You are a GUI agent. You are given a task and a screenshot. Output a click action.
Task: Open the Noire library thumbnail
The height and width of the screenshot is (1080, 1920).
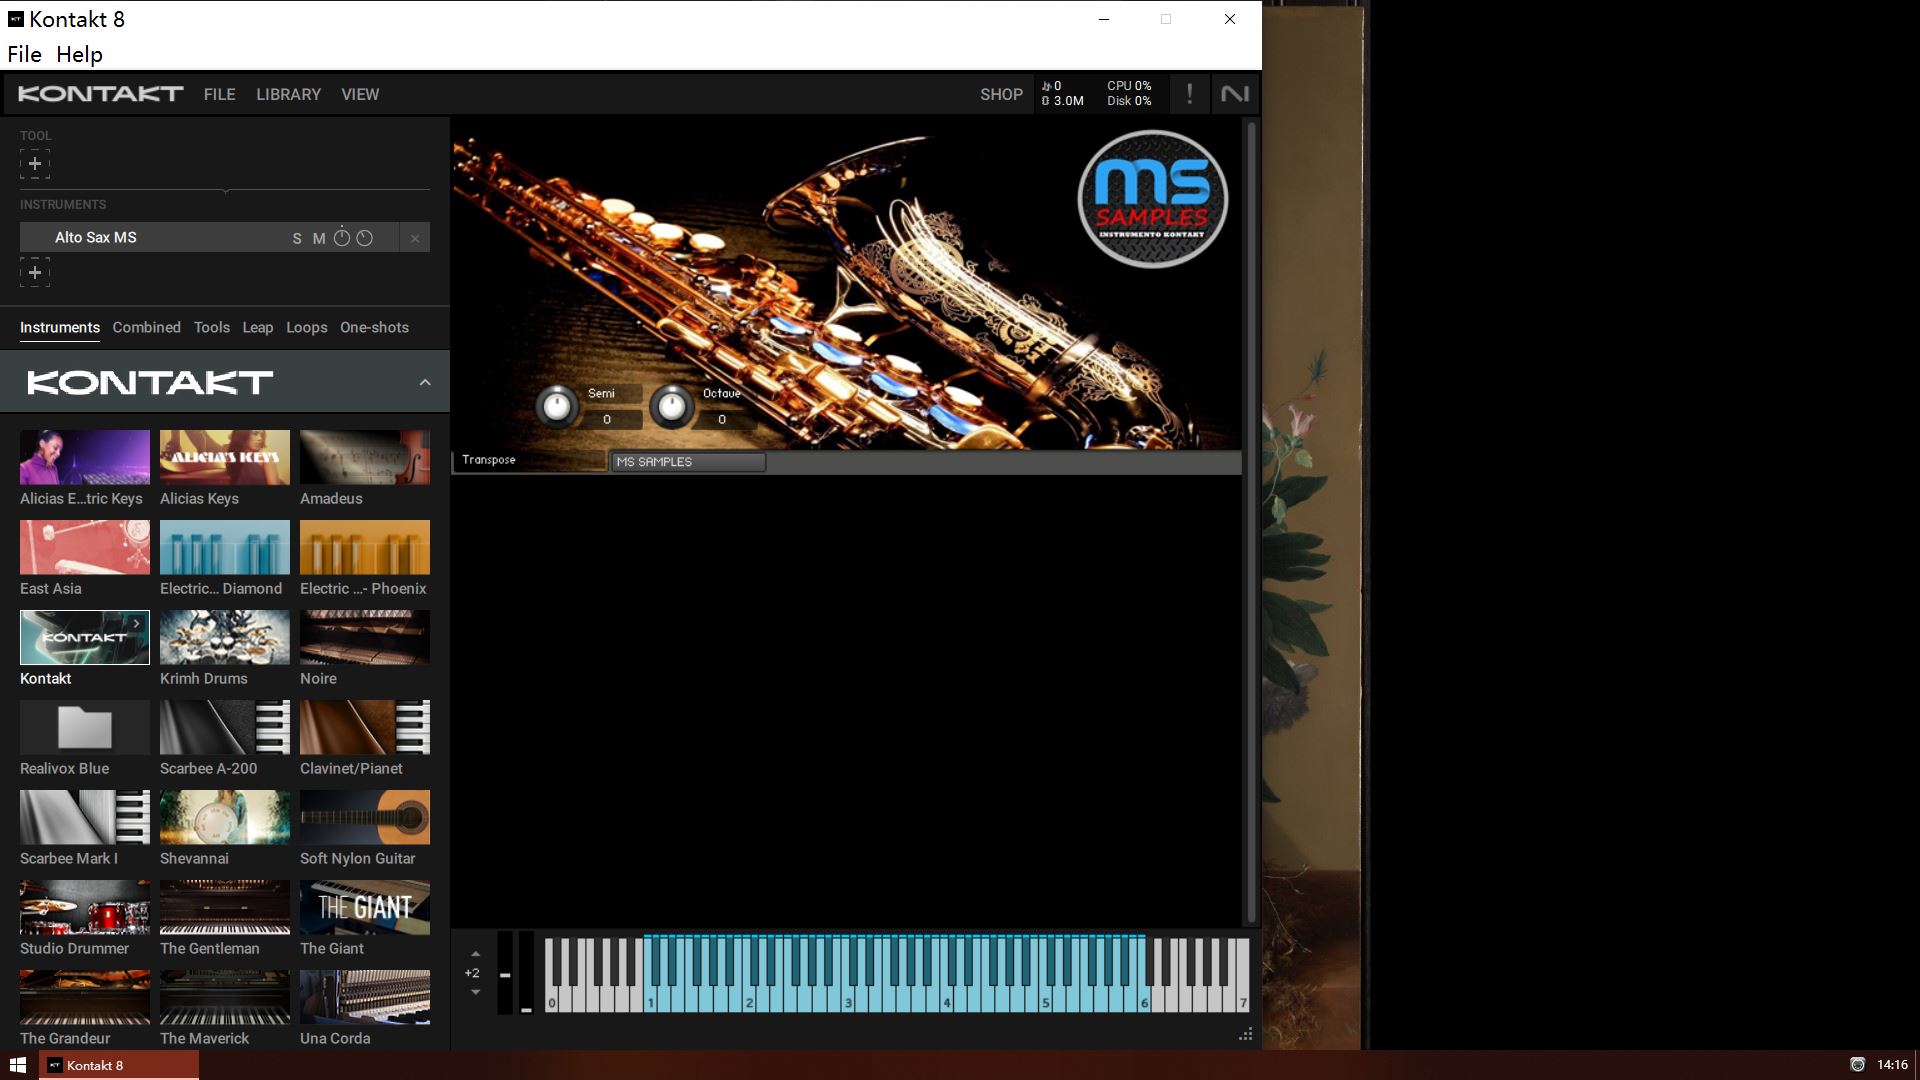coord(365,637)
